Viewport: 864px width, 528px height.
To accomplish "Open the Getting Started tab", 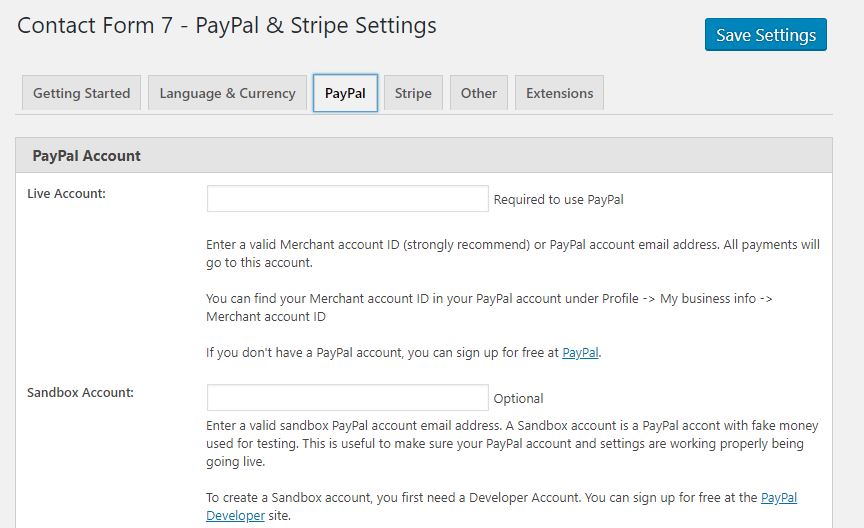I will pos(82,93).
